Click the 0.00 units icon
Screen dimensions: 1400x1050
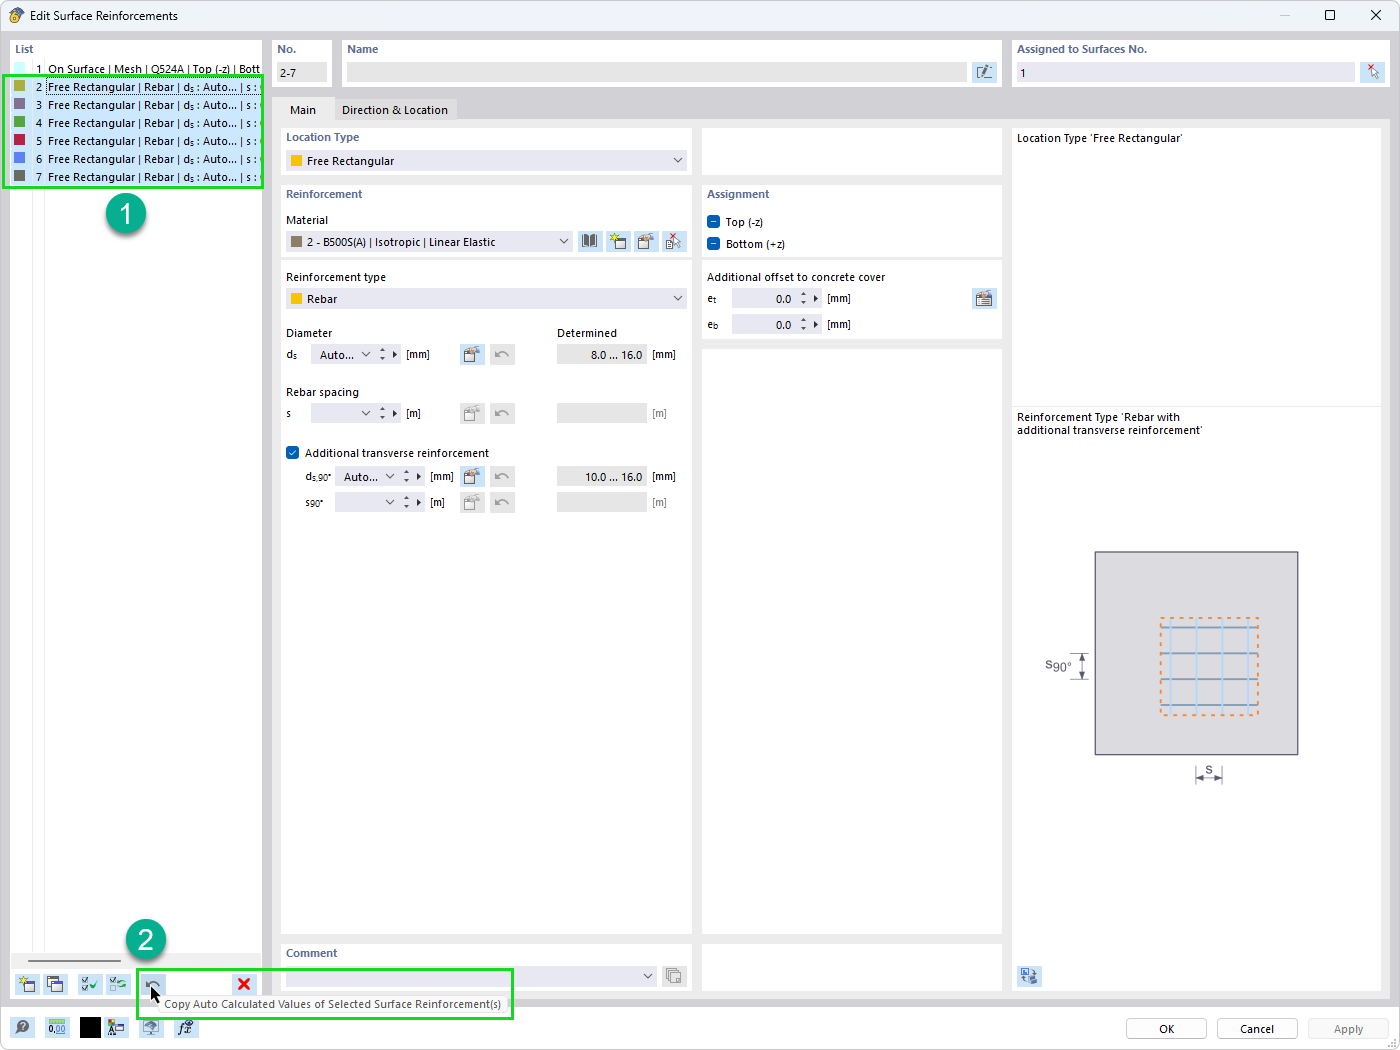pyautogui.click(x=57, y=1028)
